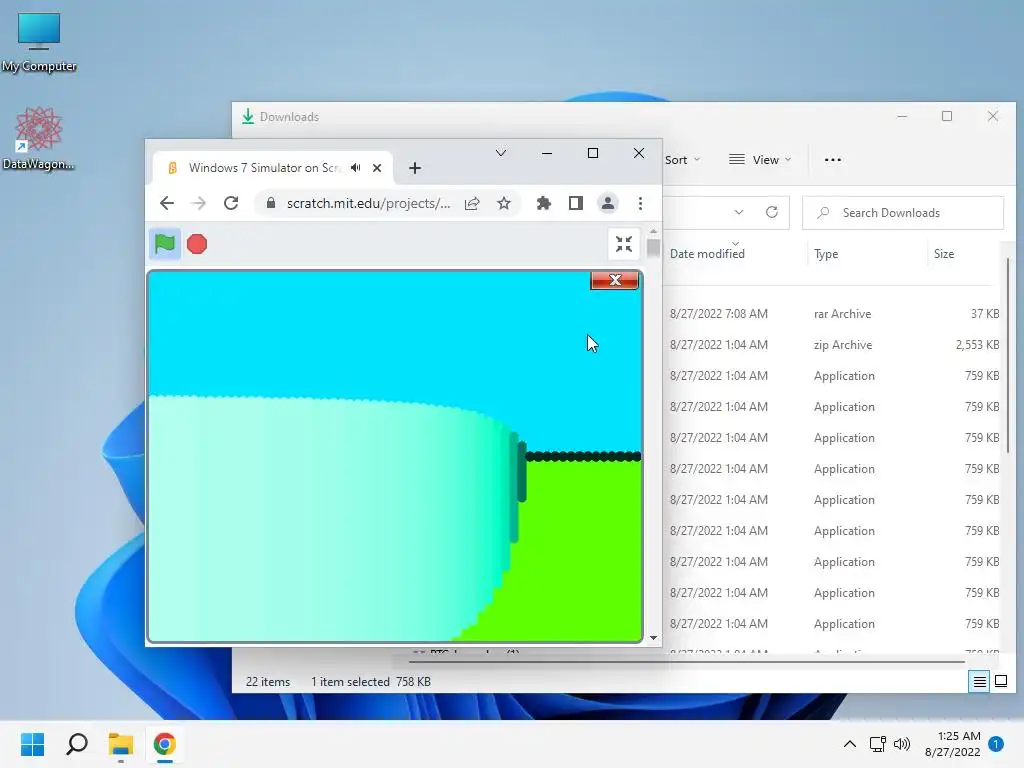
Task: Share this page via share icon
Action: tap(472, 203)
